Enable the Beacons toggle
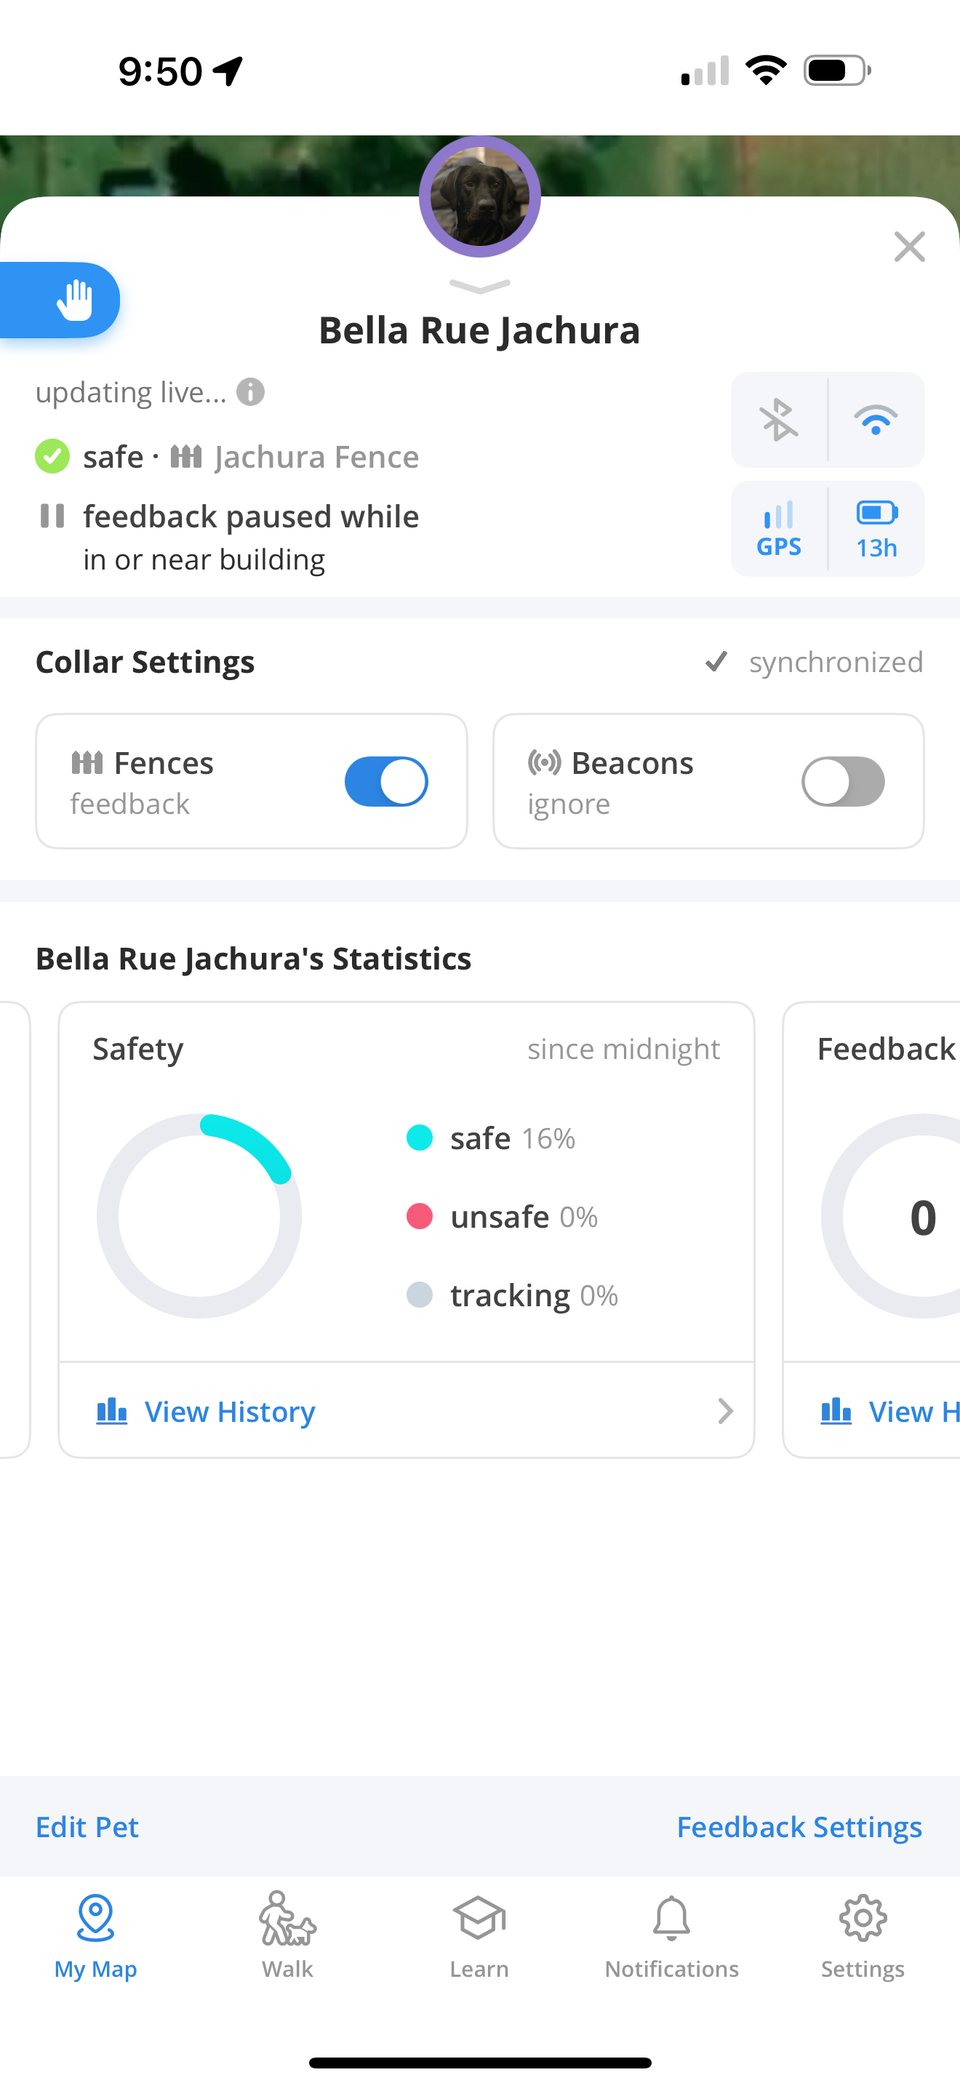Image resolution: width=960 pixels, height=2086 pixels. (843, 781)
